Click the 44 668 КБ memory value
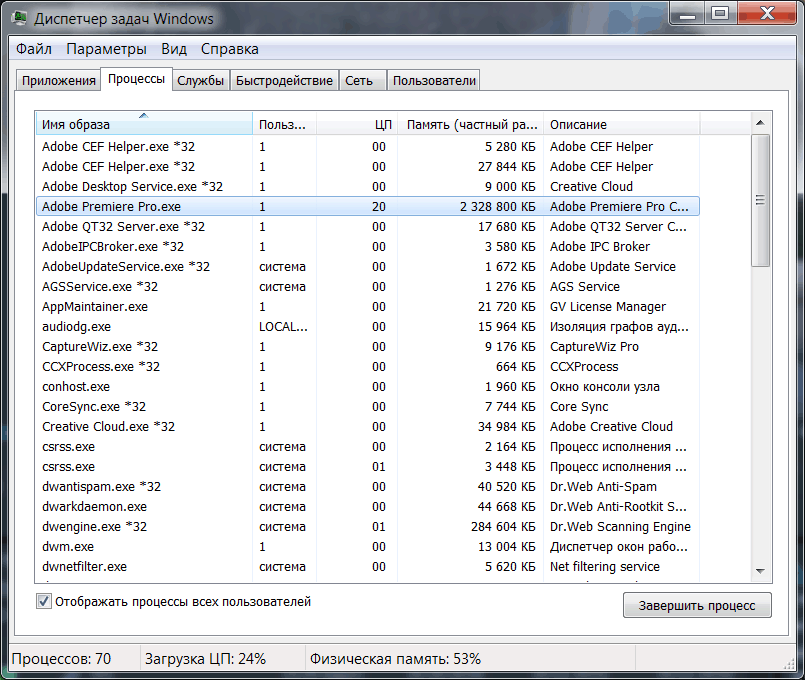805x680 pixels. coord(507,507)
